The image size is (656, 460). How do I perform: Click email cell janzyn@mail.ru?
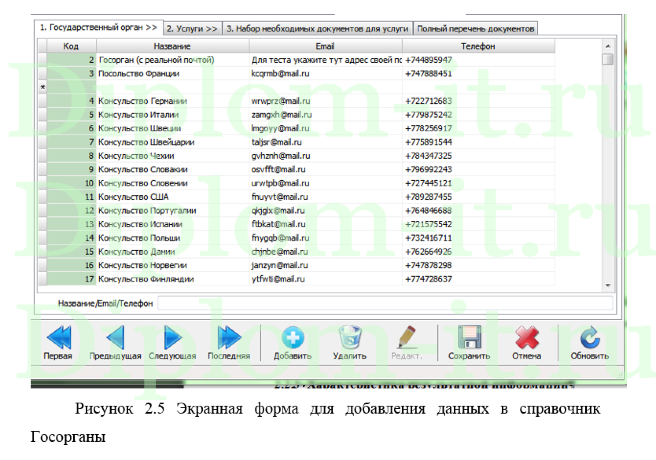tap(325, 265)
